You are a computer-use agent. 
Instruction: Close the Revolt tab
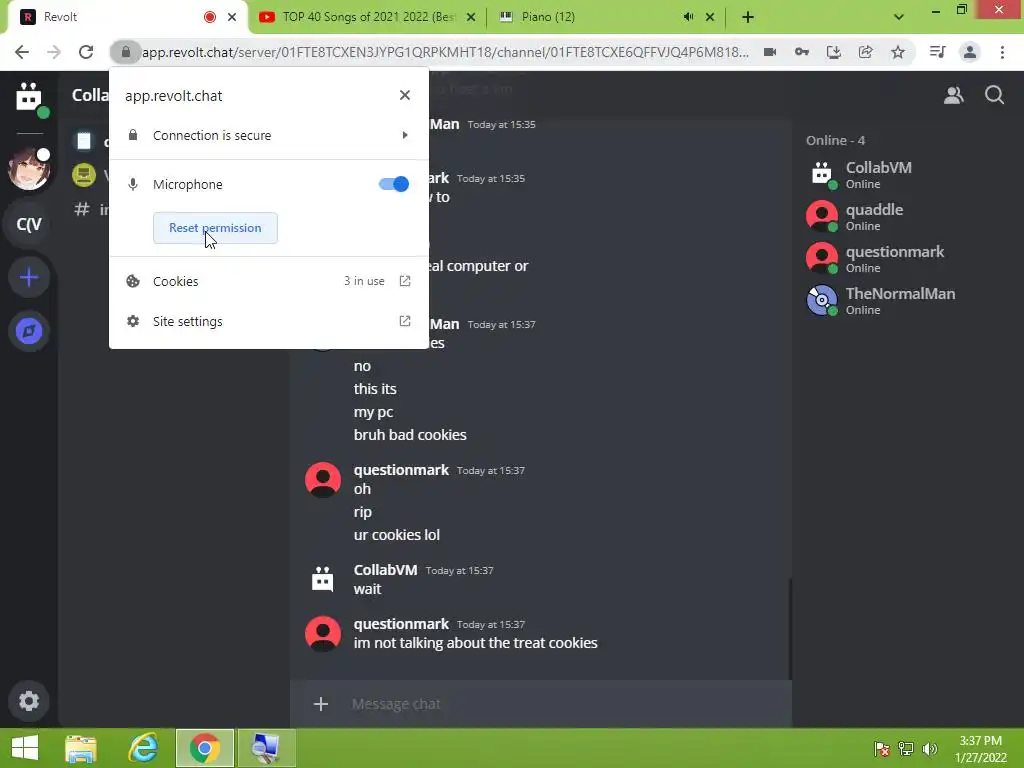click(232, 17)
